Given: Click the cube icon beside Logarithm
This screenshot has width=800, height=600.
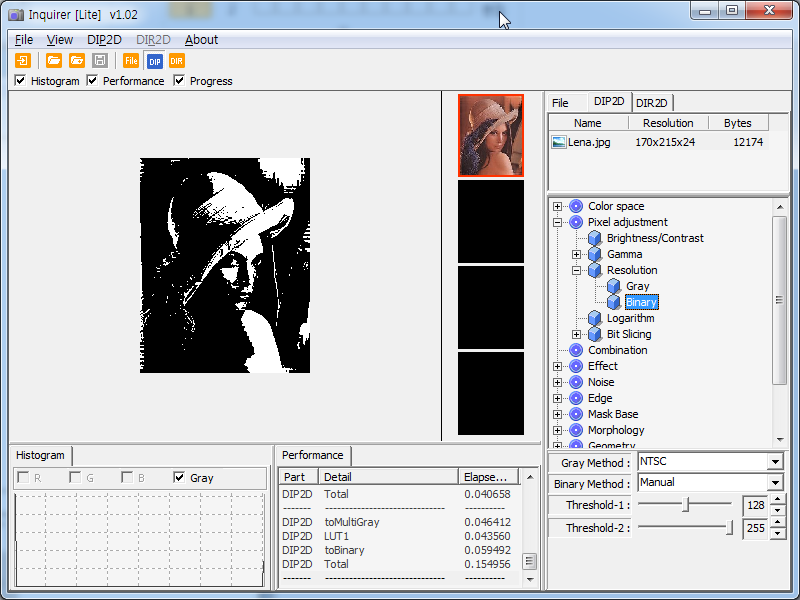Looking at the screenshot, I should coord(595,318).
